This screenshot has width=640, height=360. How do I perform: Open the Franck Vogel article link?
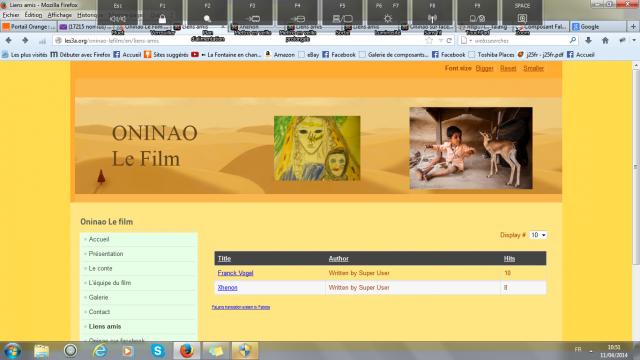[235, 273]
